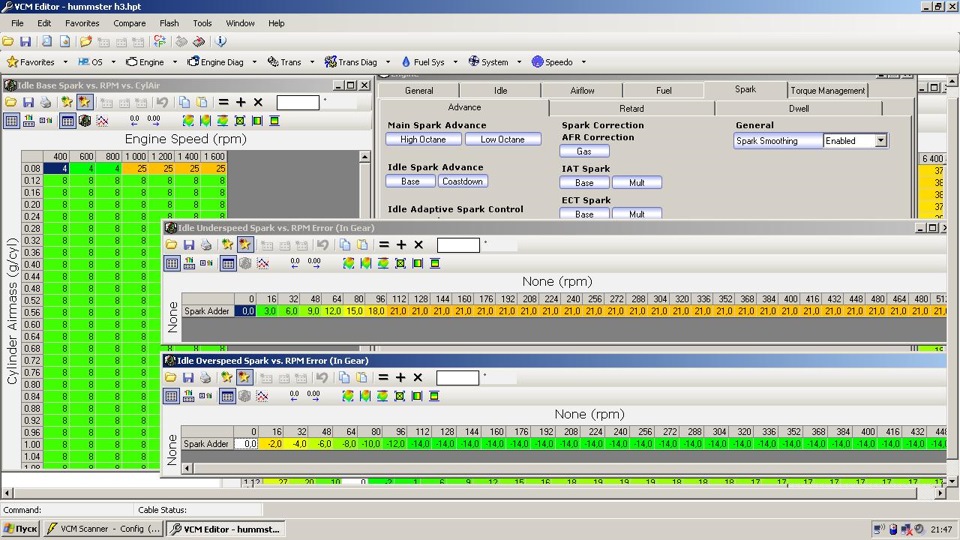The height and width of the screenshot is (540, 960).
Task: Click copy icon in Idle Base Spark window
Action: click(184, 102)
